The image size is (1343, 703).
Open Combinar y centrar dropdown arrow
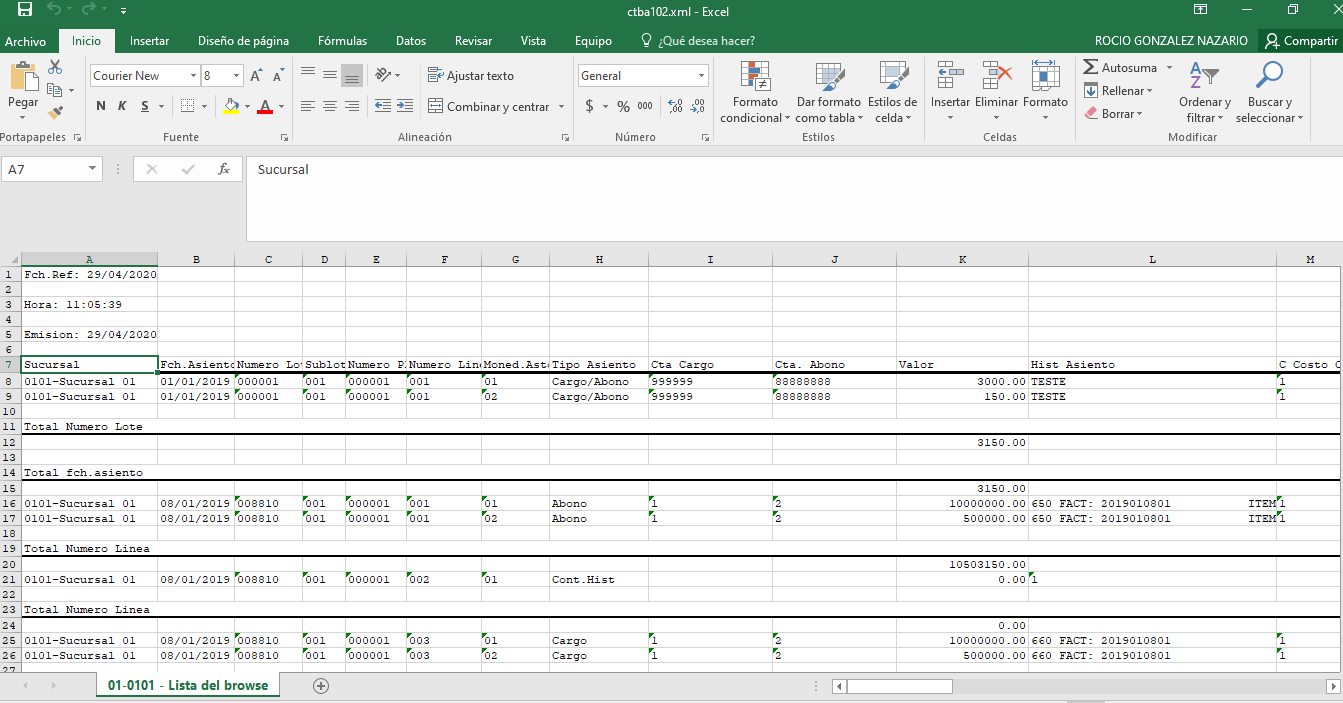(561, 107)
